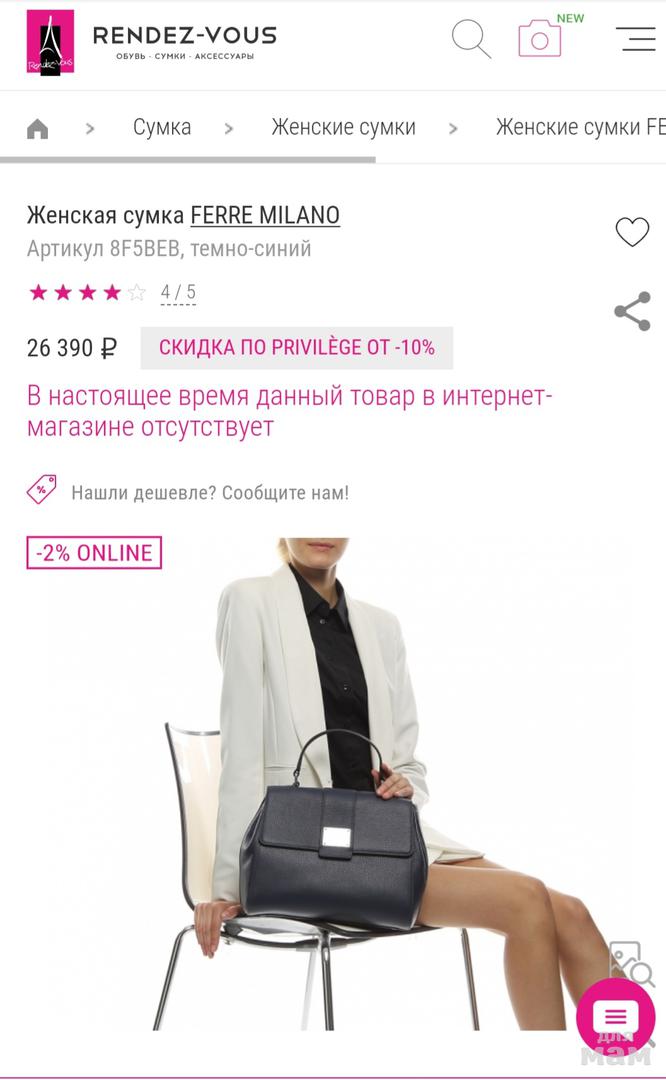Open the Женские сумки breadcrumb
Viewport: 666px width, 1080px height.
pyautogui.click(x=343, y=127)
